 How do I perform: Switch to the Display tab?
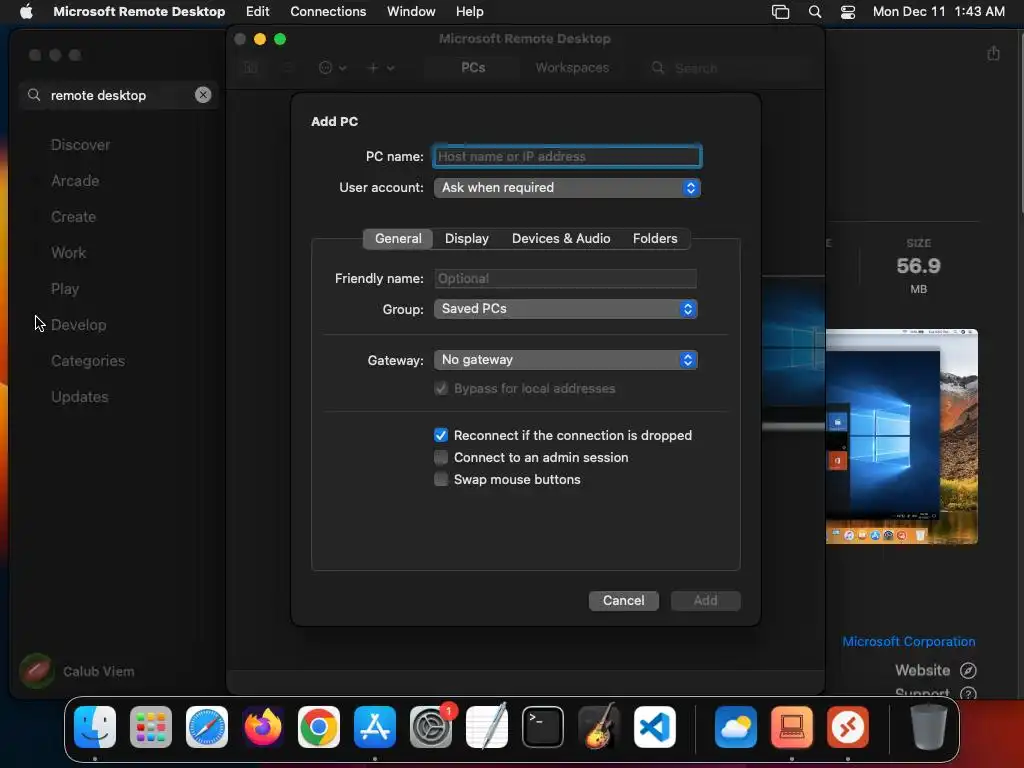pyautogui.click(x=466, y=238)
